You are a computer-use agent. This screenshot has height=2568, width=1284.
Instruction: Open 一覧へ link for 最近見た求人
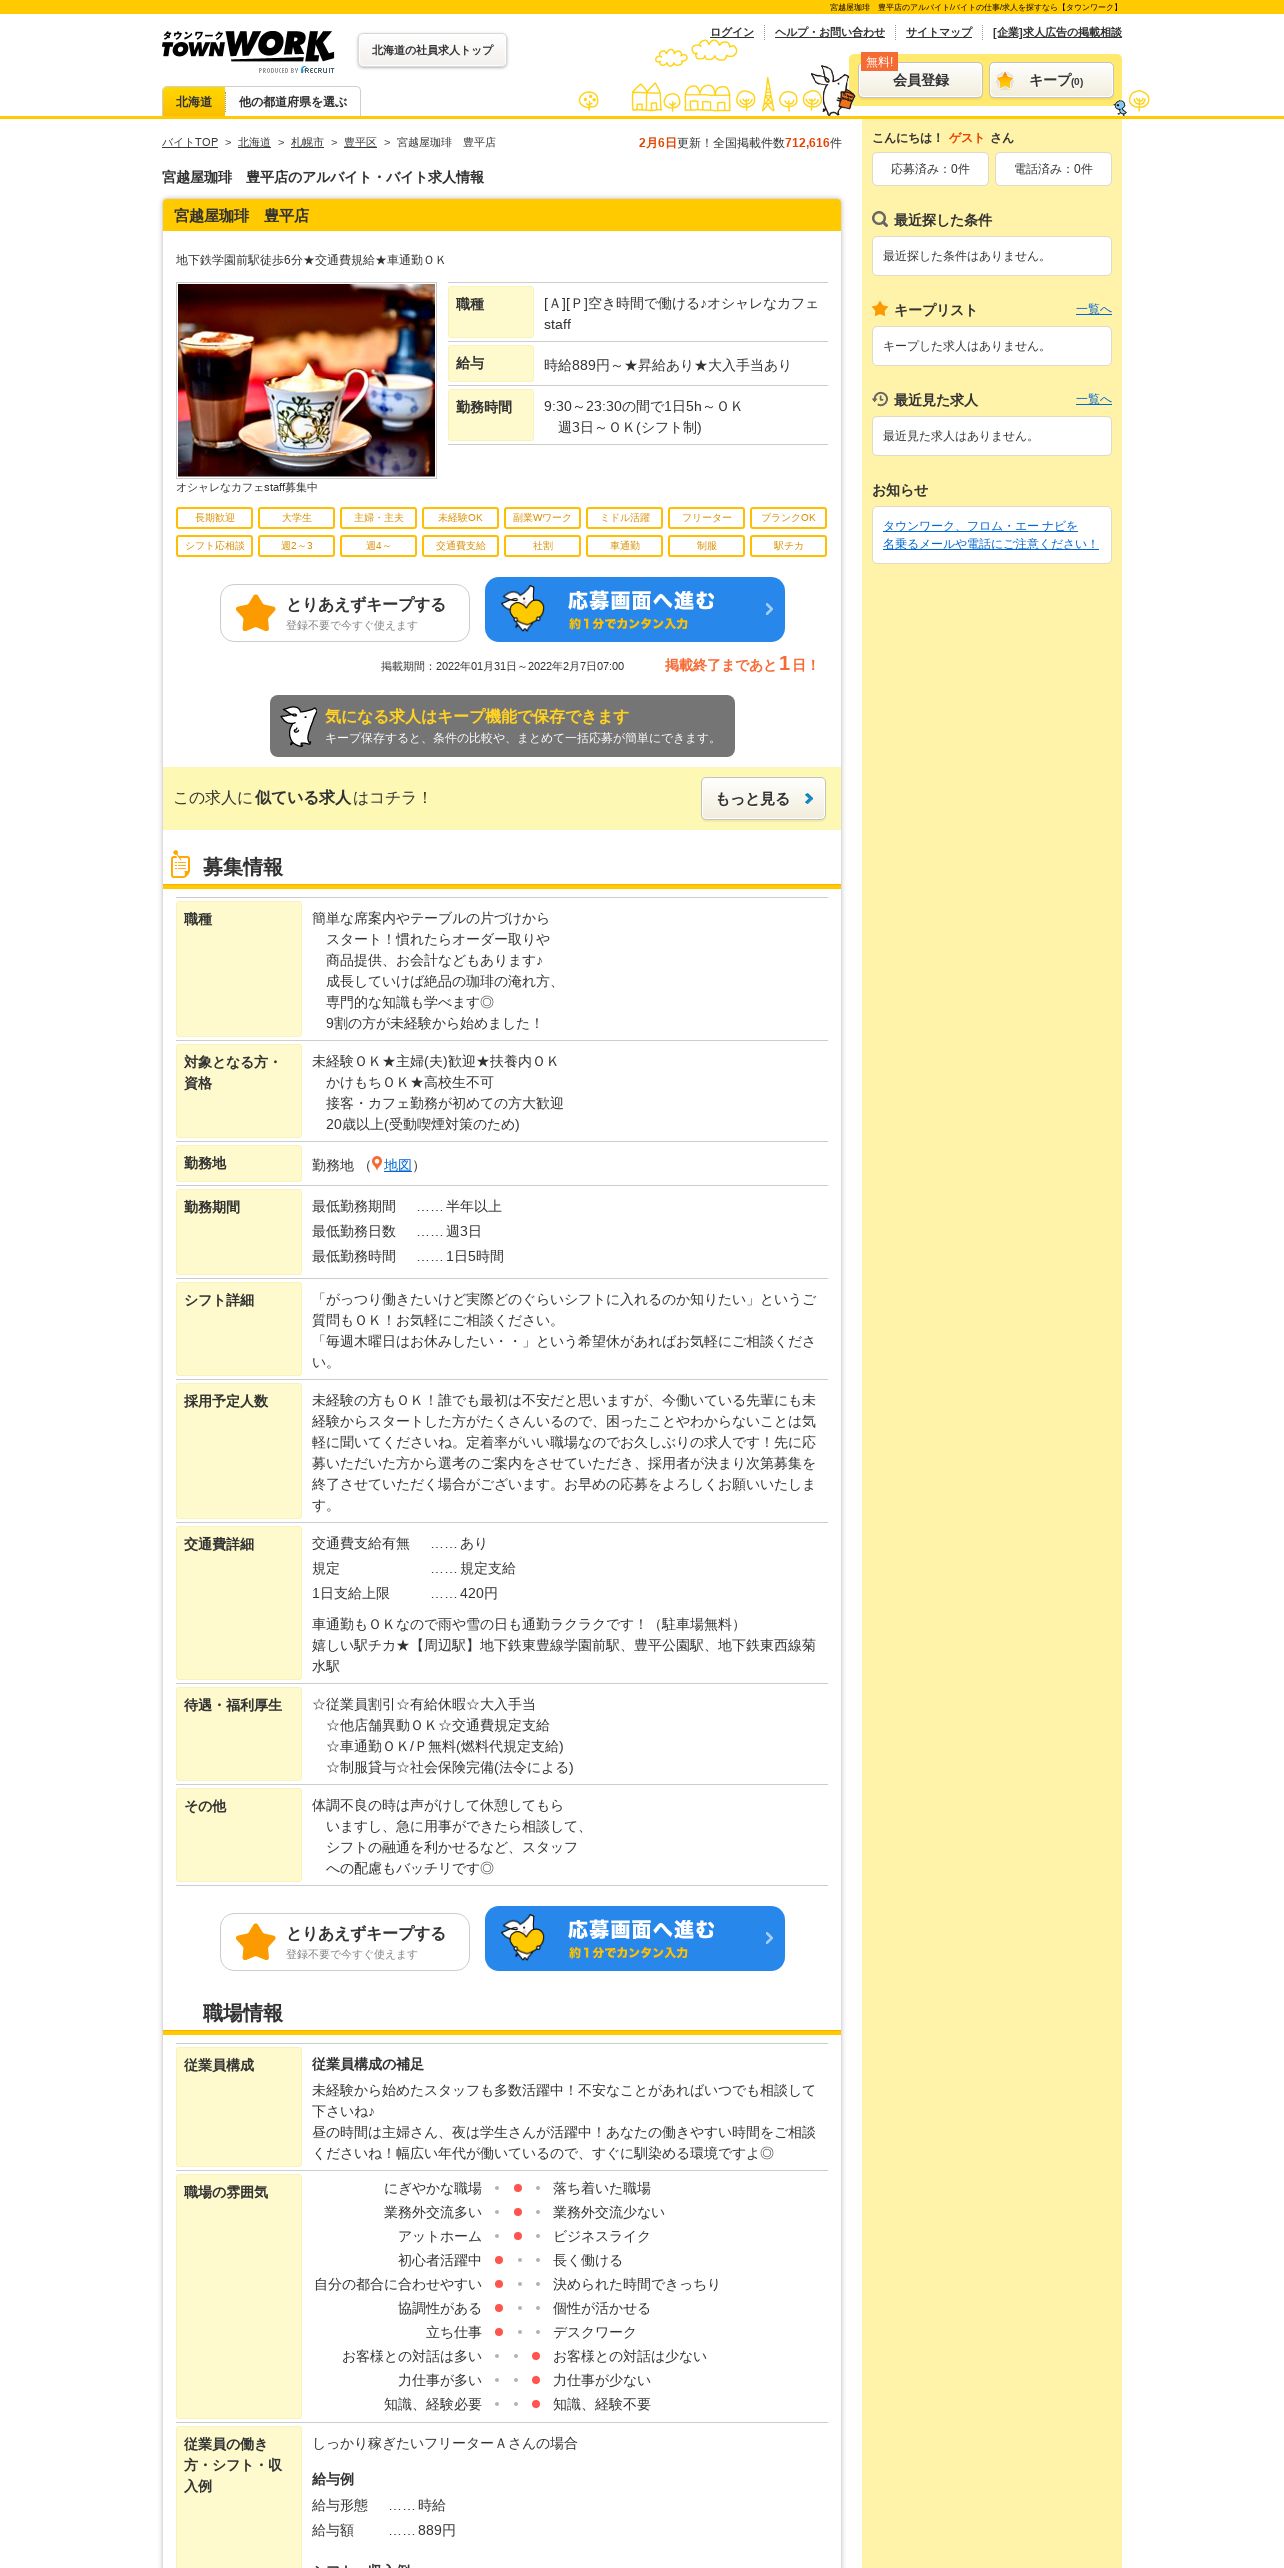[x=1094, y=400]
